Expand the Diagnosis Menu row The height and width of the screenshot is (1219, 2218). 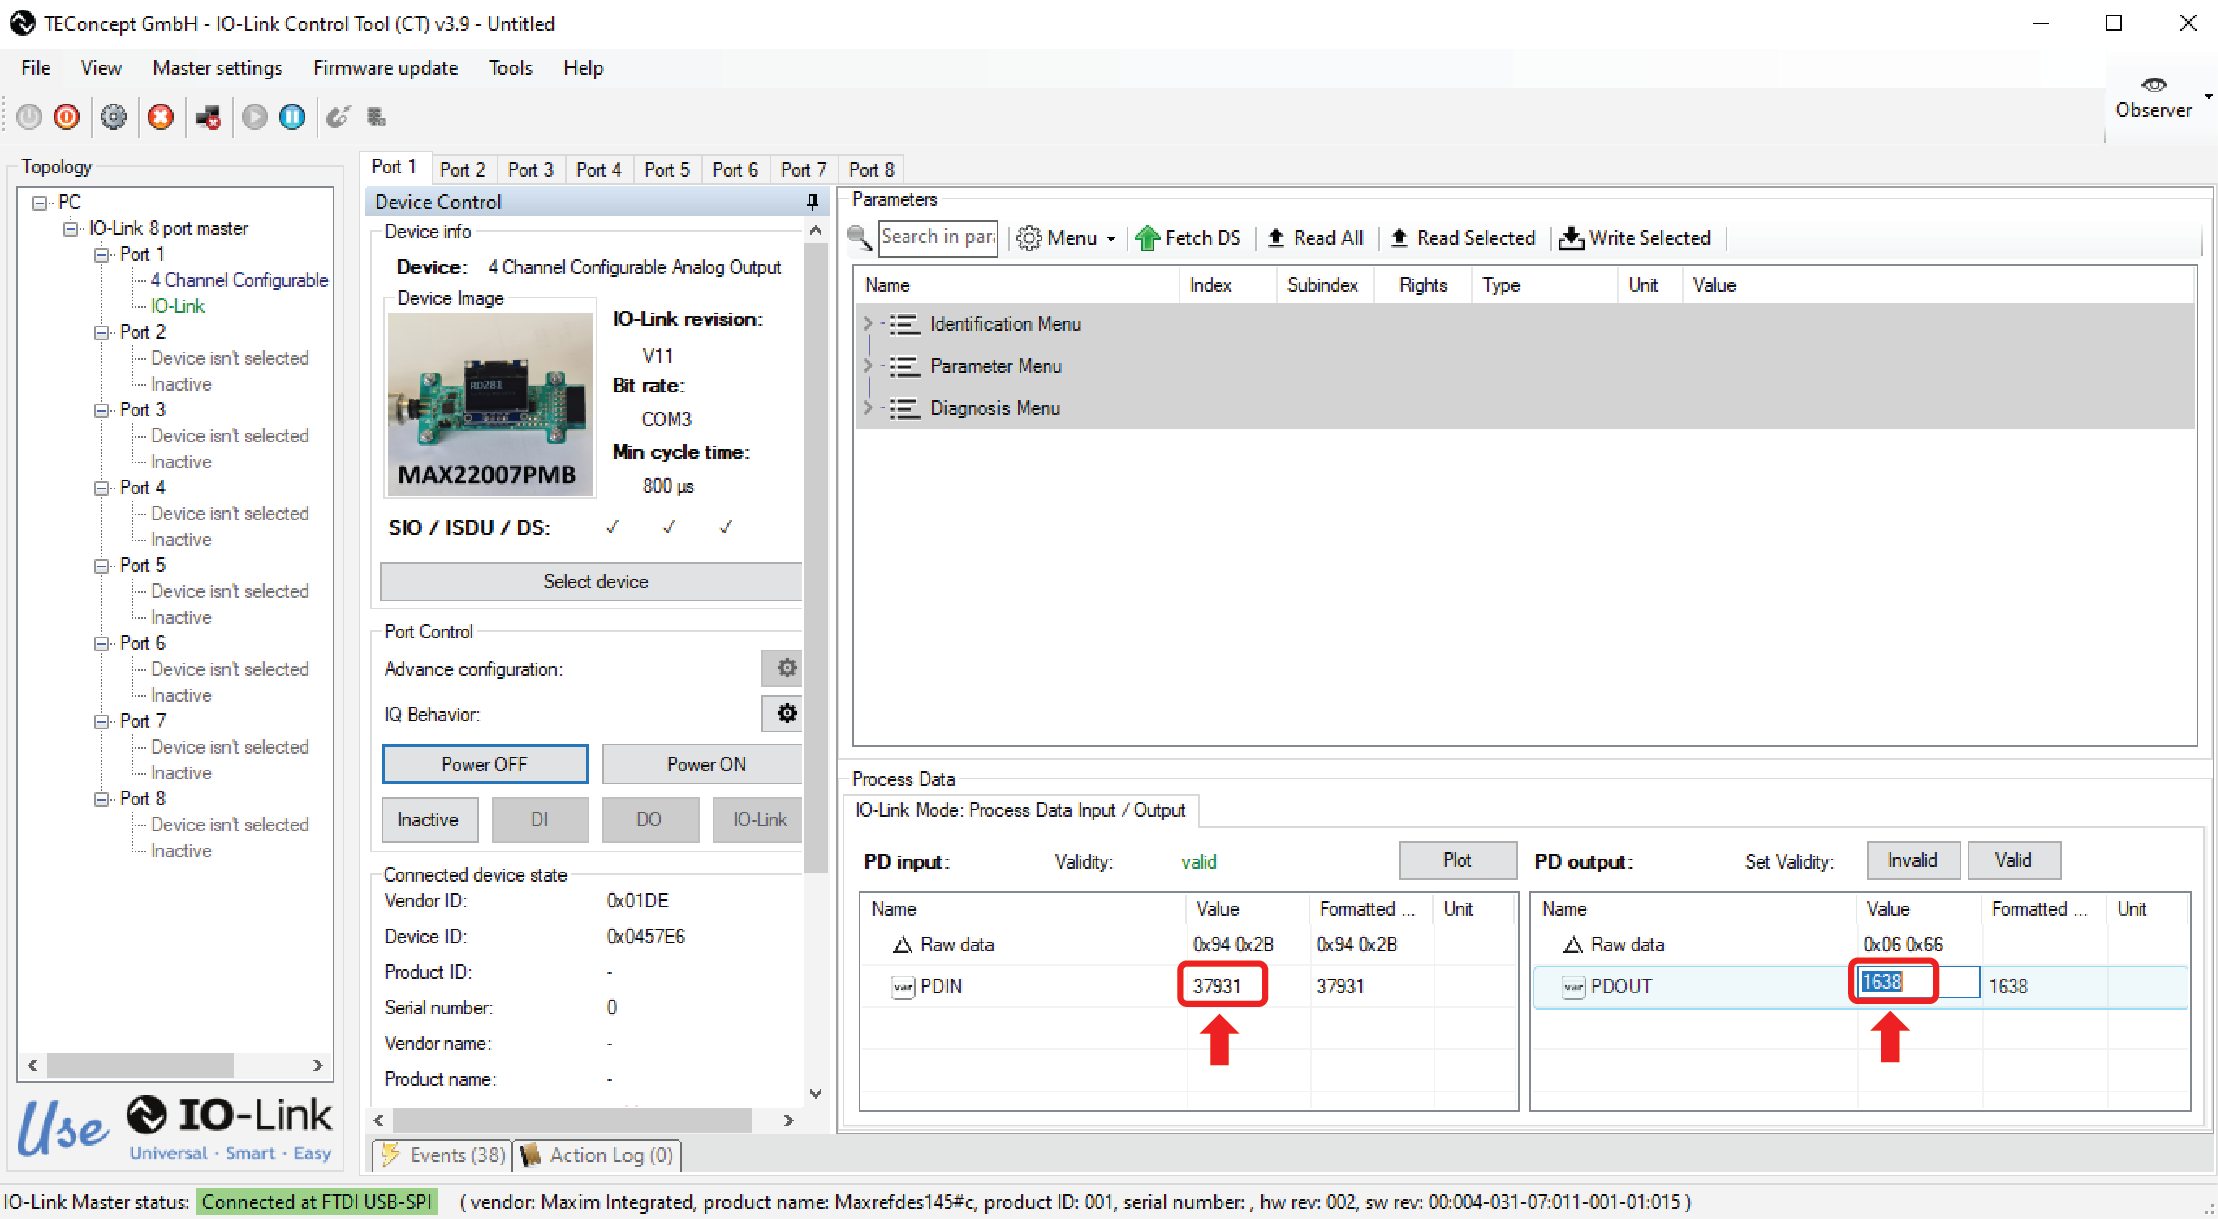pyautogui.click(x=868, y=408)
